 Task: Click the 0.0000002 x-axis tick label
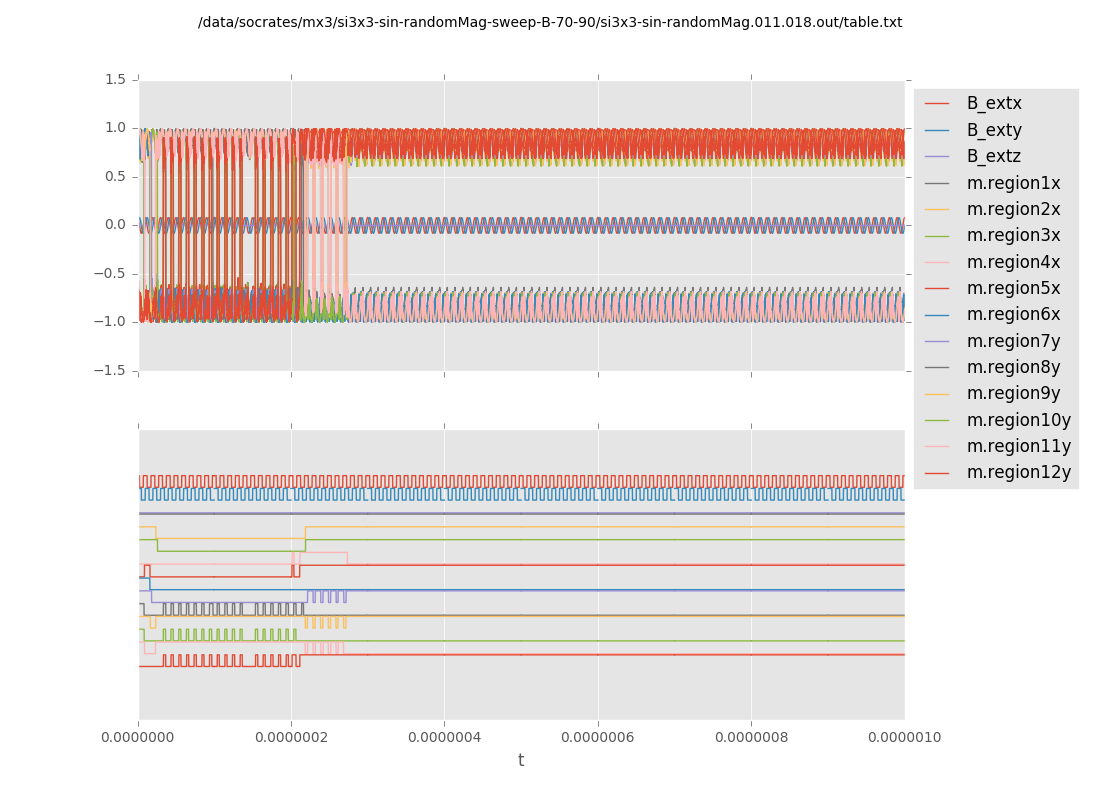pyautogui.click(x=291, y=738)
